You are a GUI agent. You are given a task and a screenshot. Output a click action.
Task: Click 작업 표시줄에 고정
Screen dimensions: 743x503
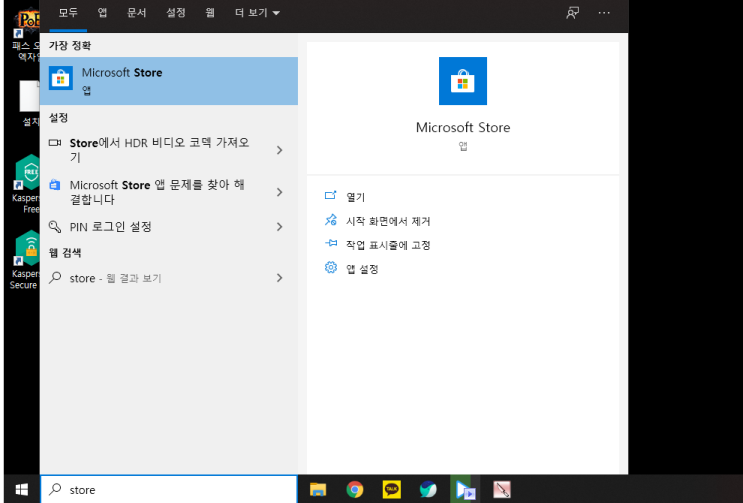(x=388, y=245)
